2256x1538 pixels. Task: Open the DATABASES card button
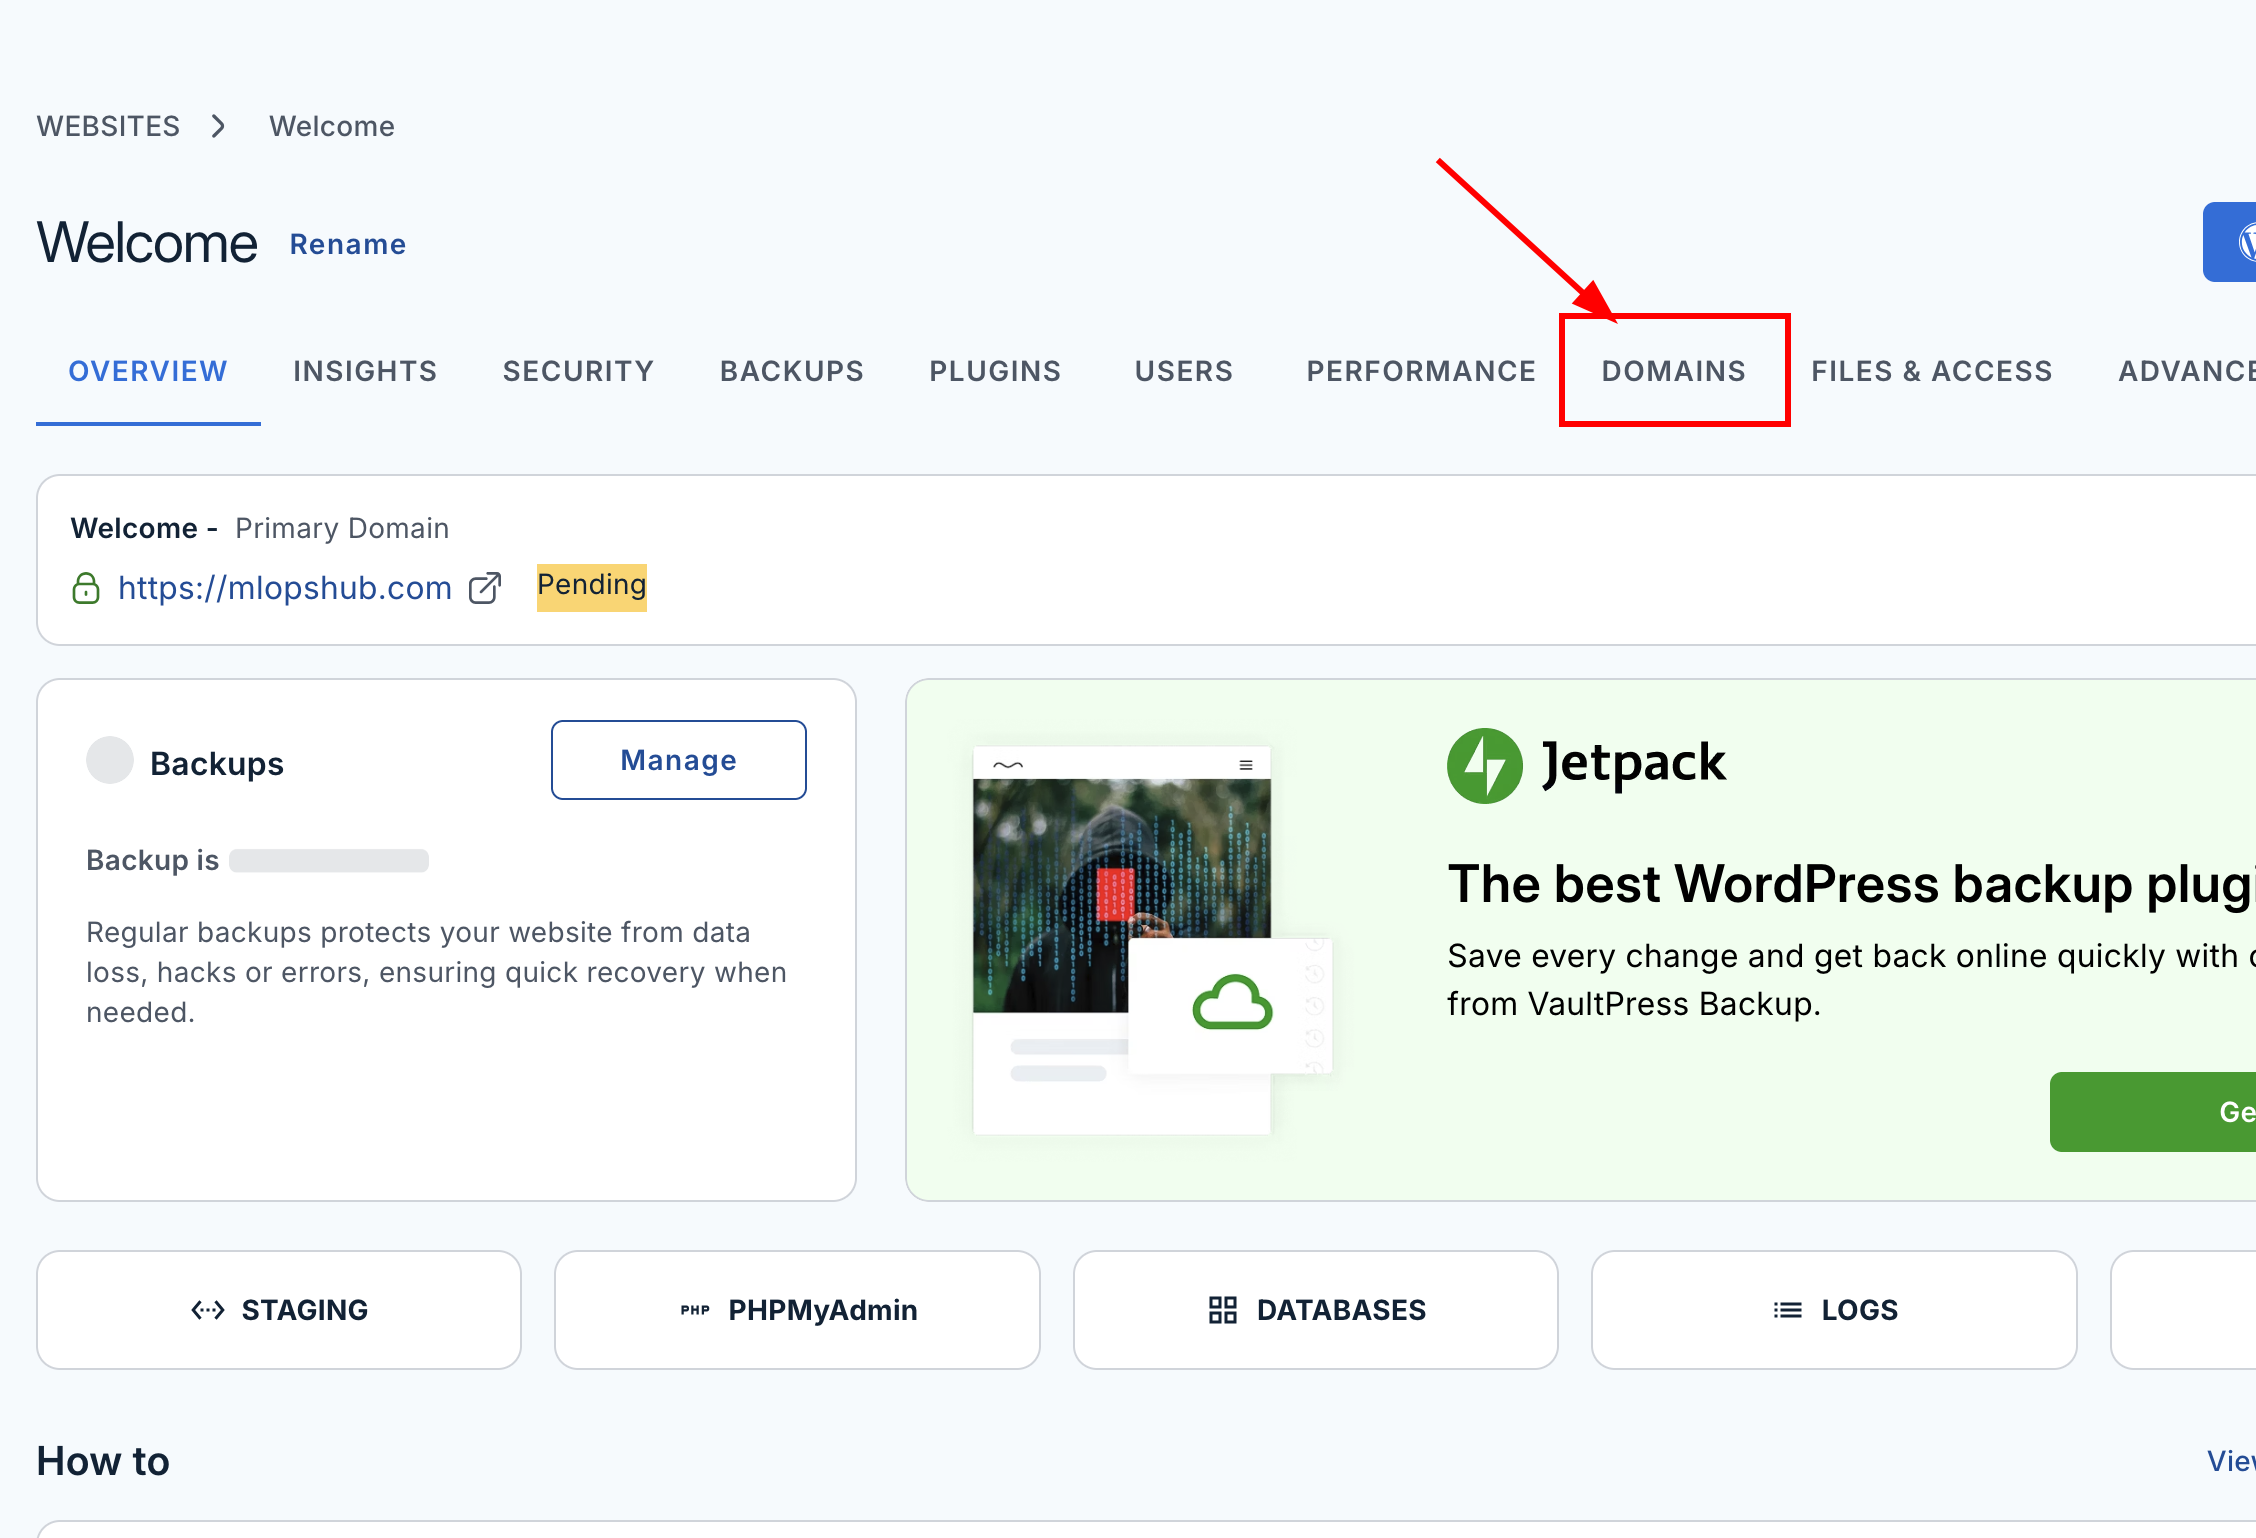click(x=1316, y=1310)
